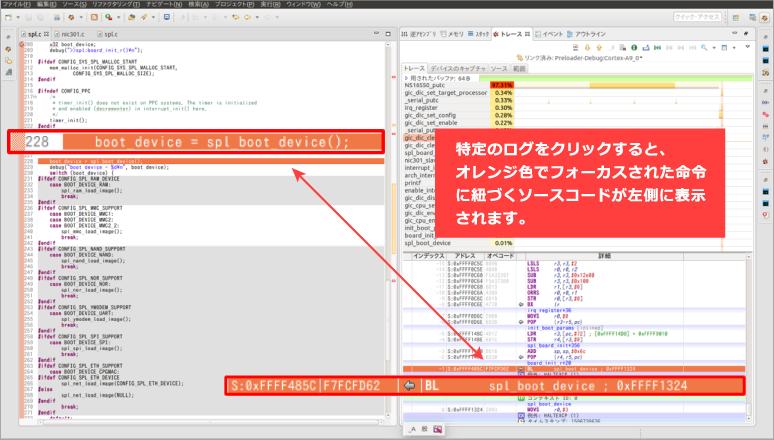Open the 編集(E) menu
Screen dimensions: 774x440
click(x=47, y=4)
